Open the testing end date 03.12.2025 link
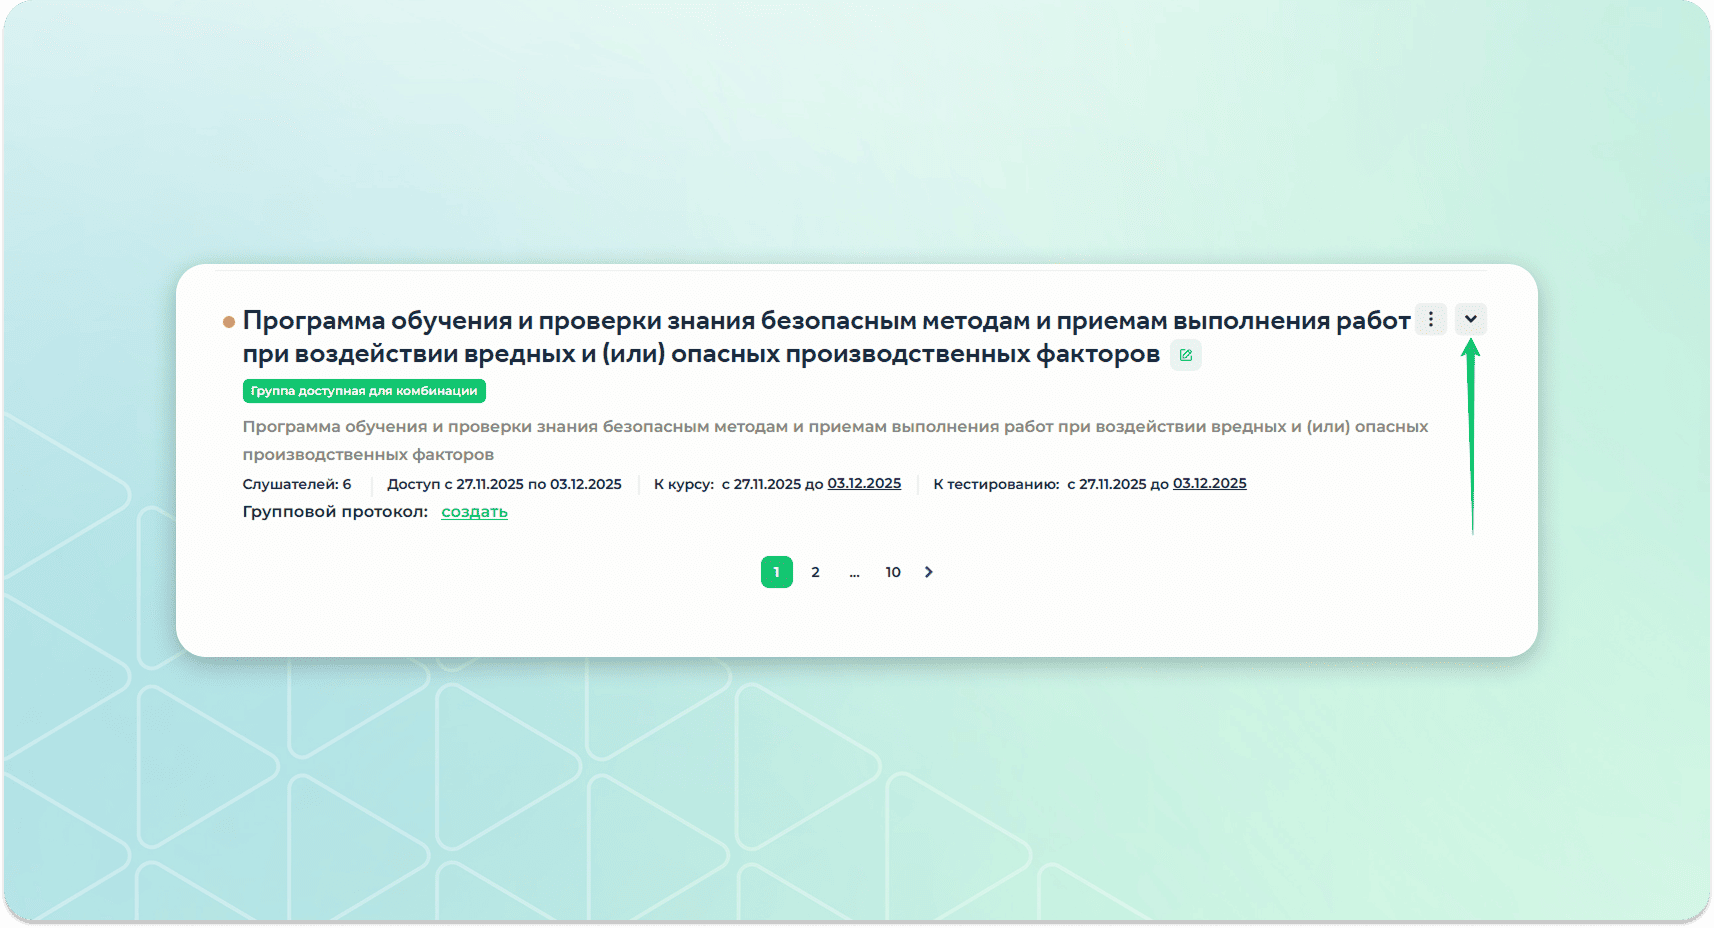 [1209, 484]
